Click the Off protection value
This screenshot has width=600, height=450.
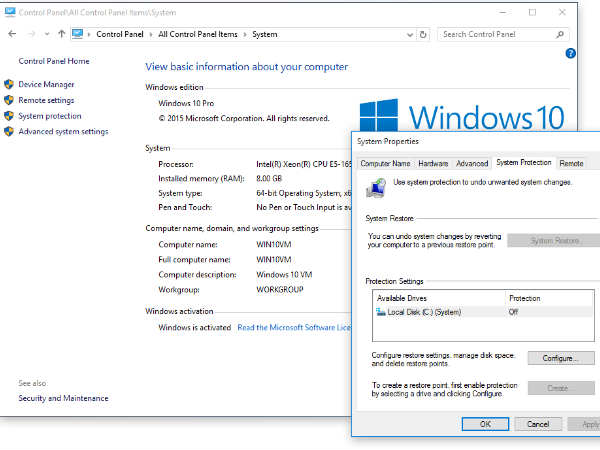click(x=513, y=312)
